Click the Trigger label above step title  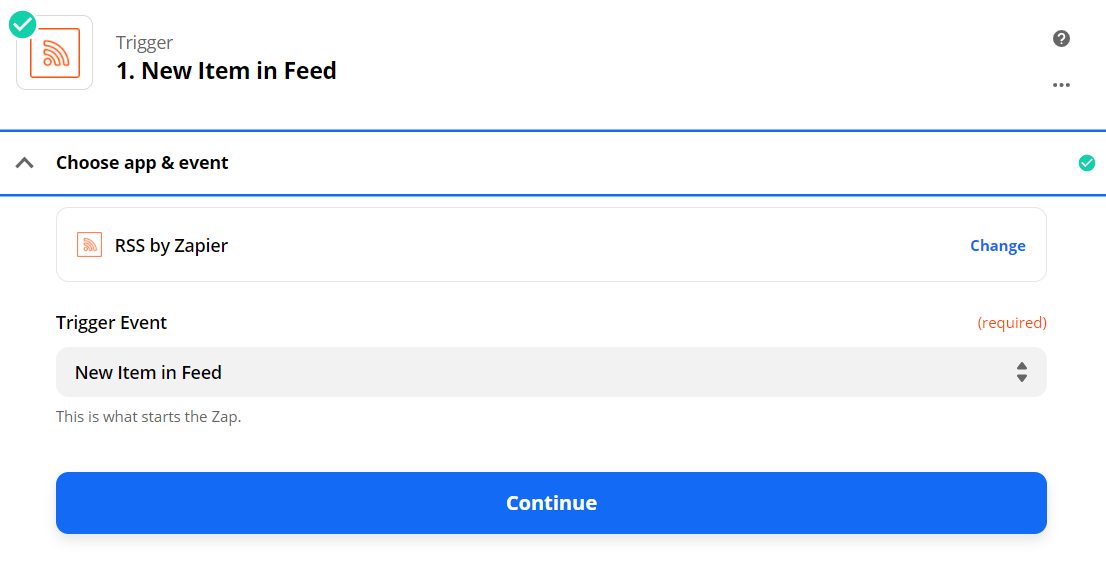(144, 42)
